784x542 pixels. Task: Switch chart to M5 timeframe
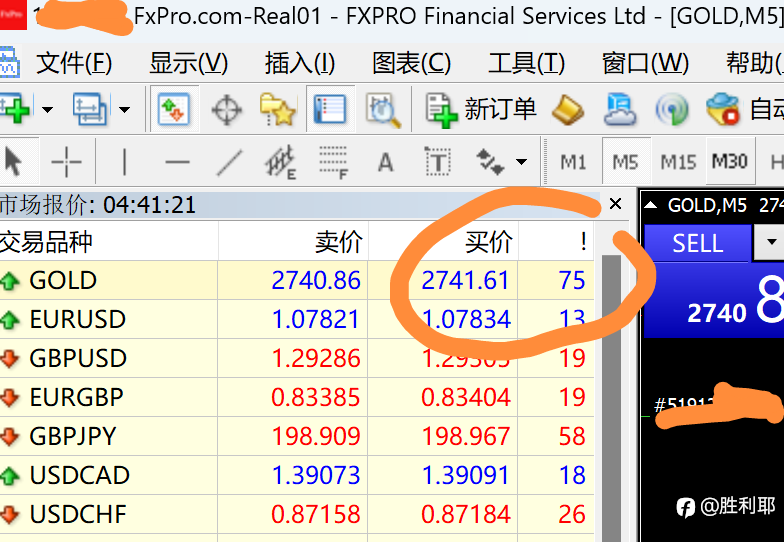(626, 162)
